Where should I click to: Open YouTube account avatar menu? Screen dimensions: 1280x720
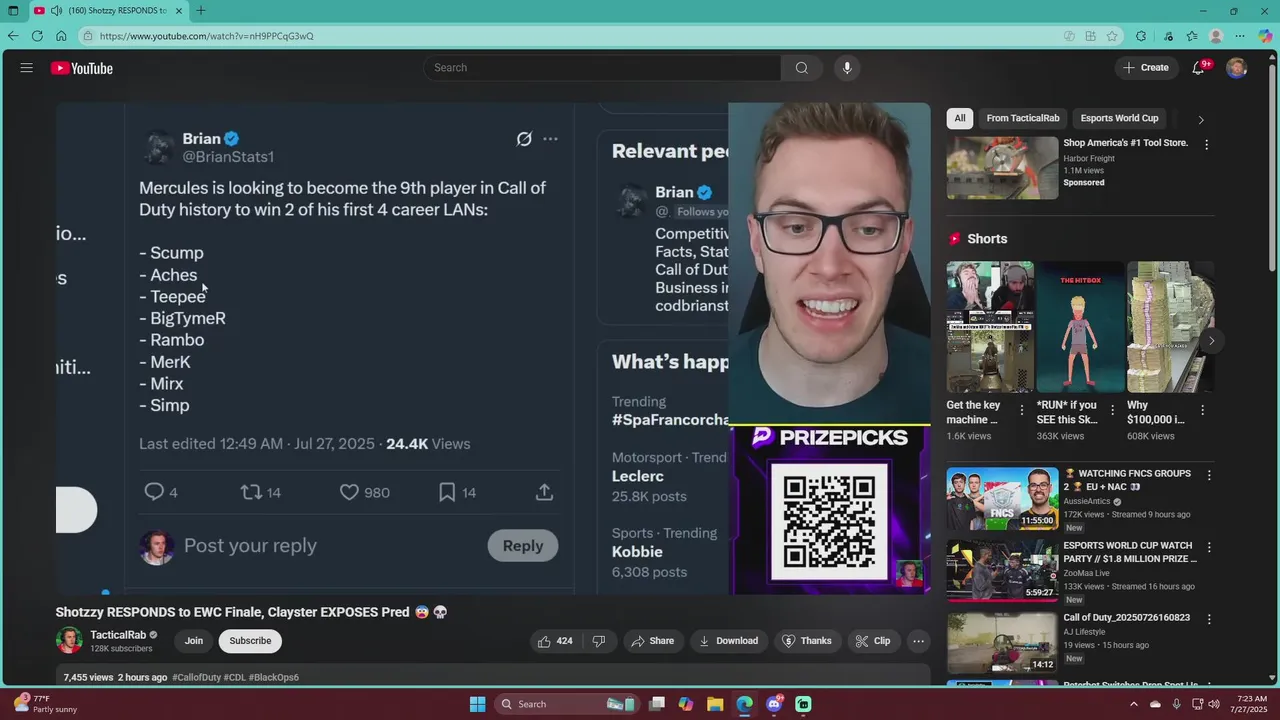pos(1237,68)
